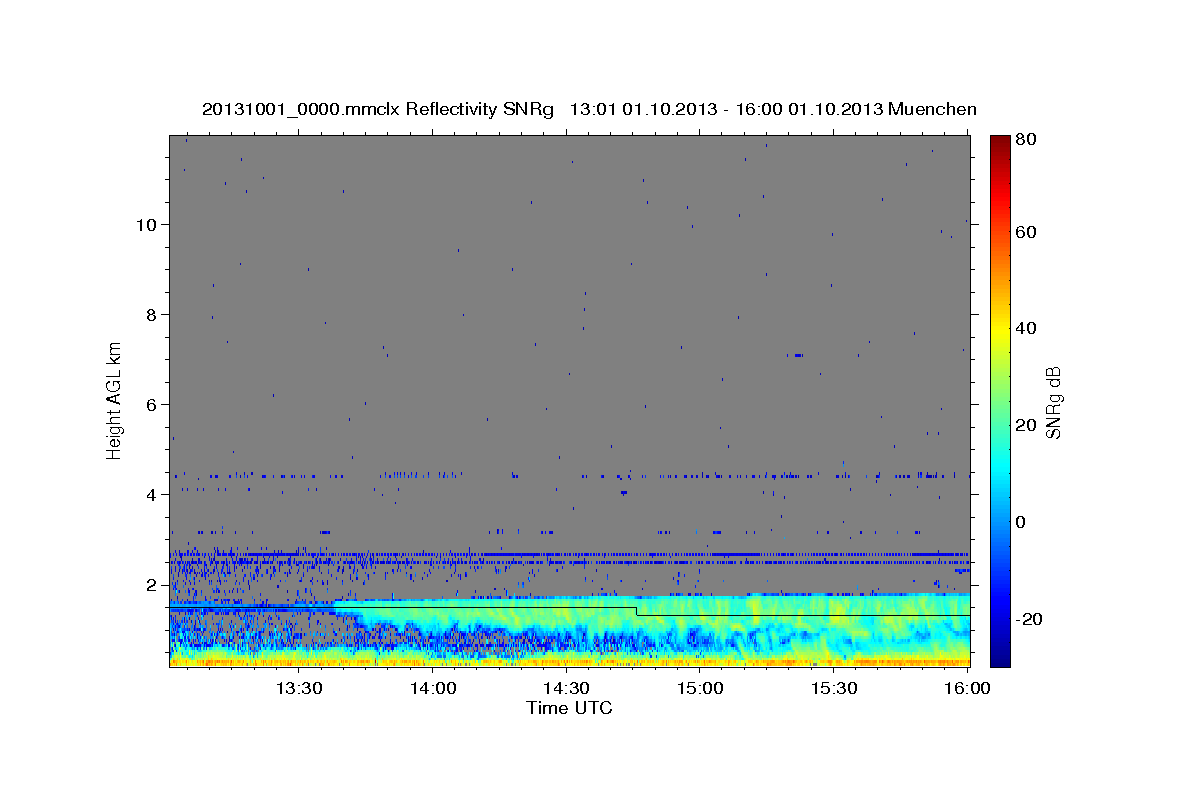
Task: Click the 'SNRg dB' colorbar label
Action: click(1053, 402)
